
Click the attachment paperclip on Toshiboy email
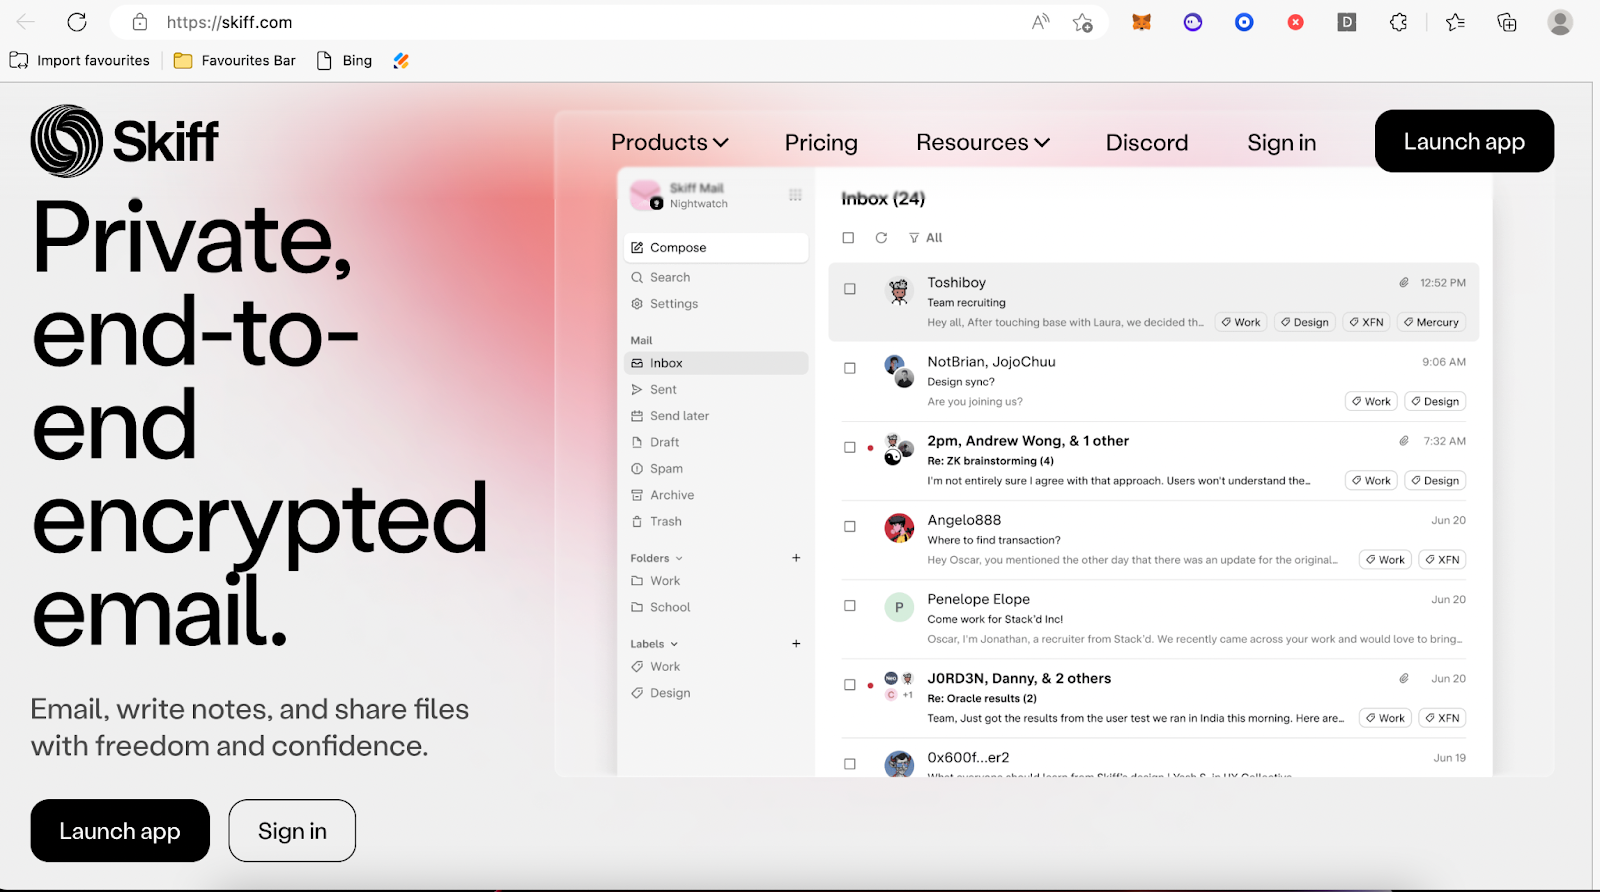[1404, 283]
